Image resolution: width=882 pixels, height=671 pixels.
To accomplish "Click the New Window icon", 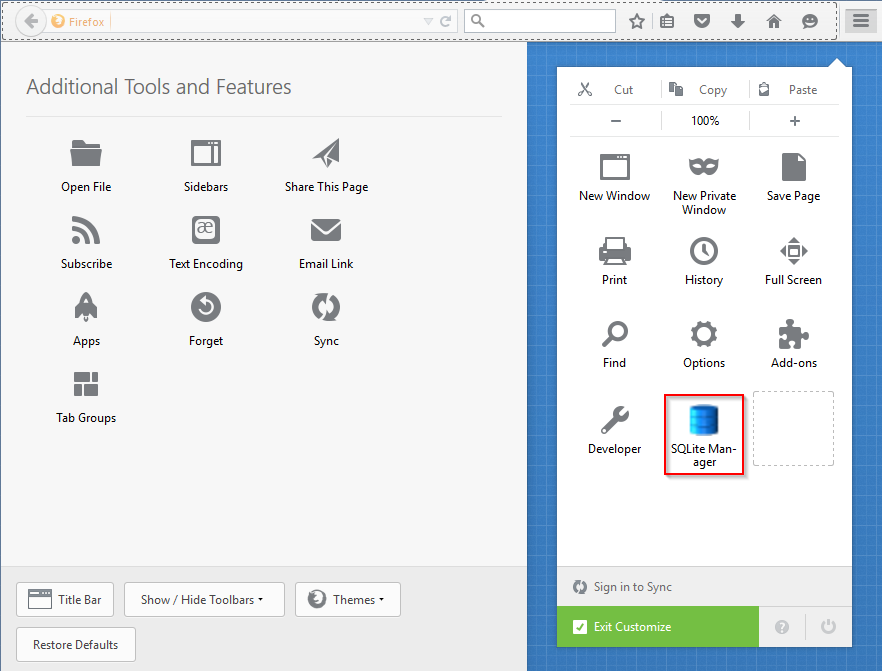I will pos(614,166).
